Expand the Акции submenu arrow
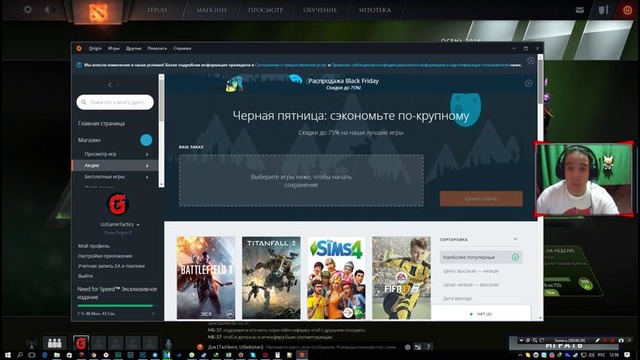 147,165
